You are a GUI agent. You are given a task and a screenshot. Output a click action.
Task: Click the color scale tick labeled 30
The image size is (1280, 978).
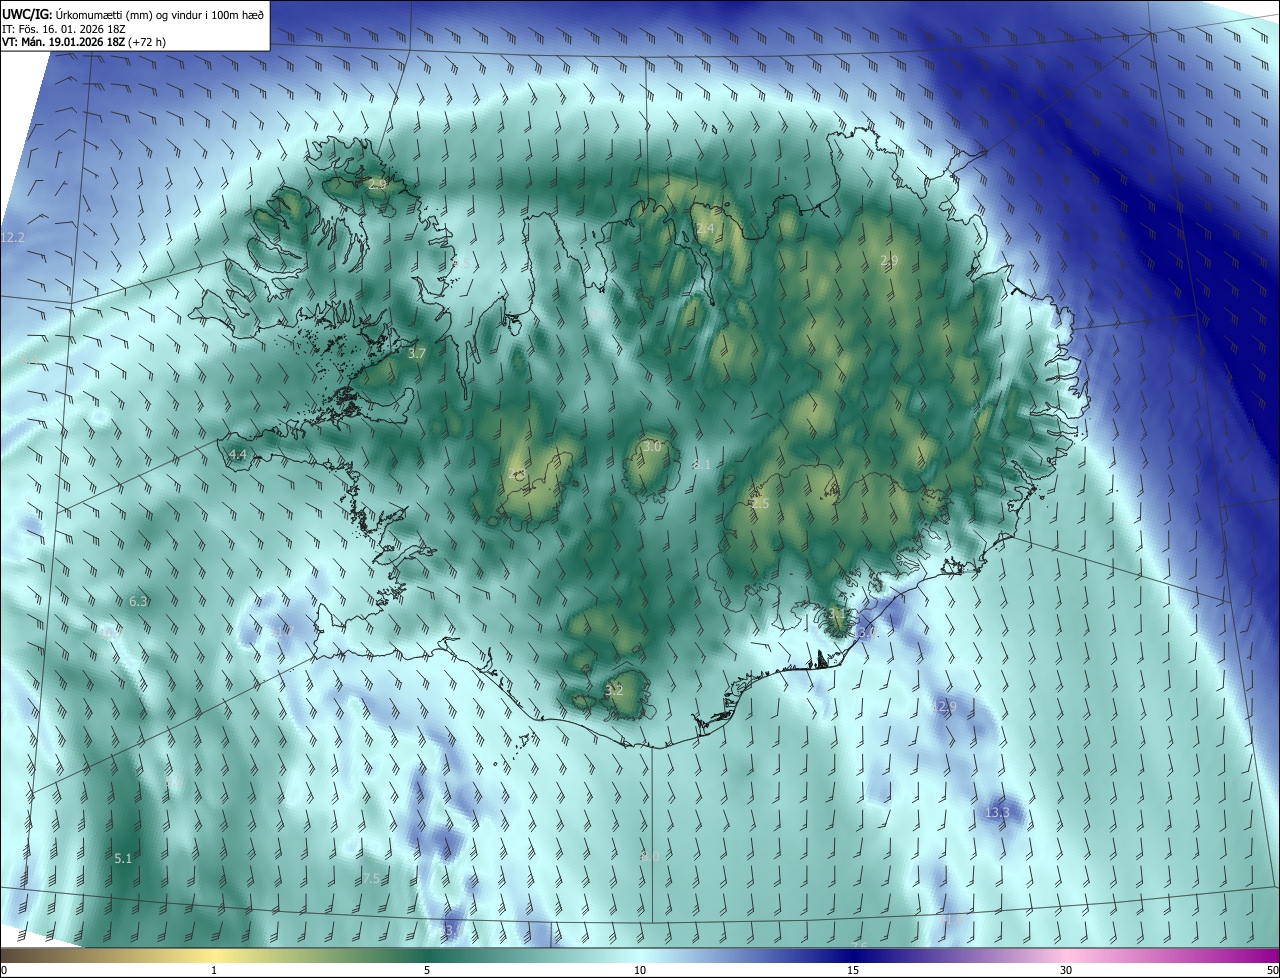(1066, 971)
